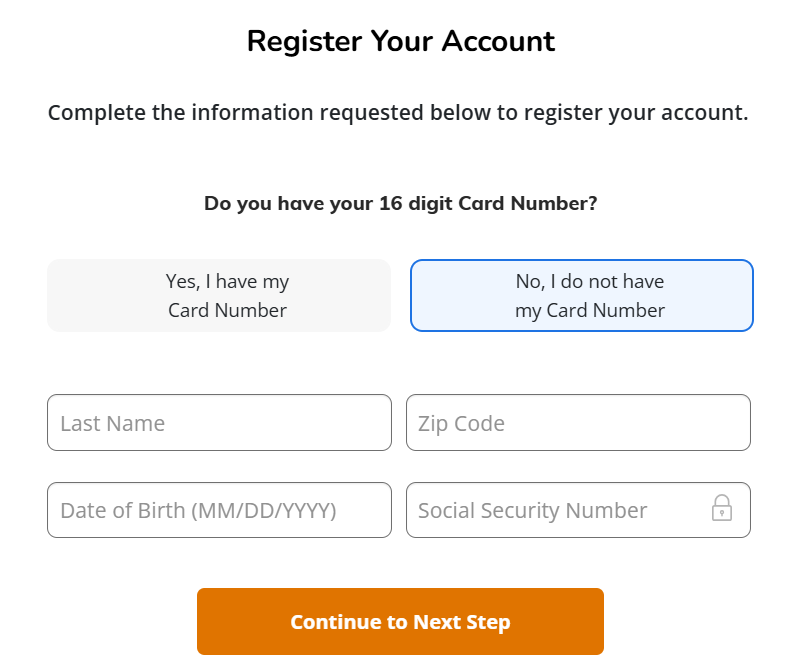This screenshot has width=801, height=672.
Task: Click the Social Security Number placeholder text
Action: [533, 510]
